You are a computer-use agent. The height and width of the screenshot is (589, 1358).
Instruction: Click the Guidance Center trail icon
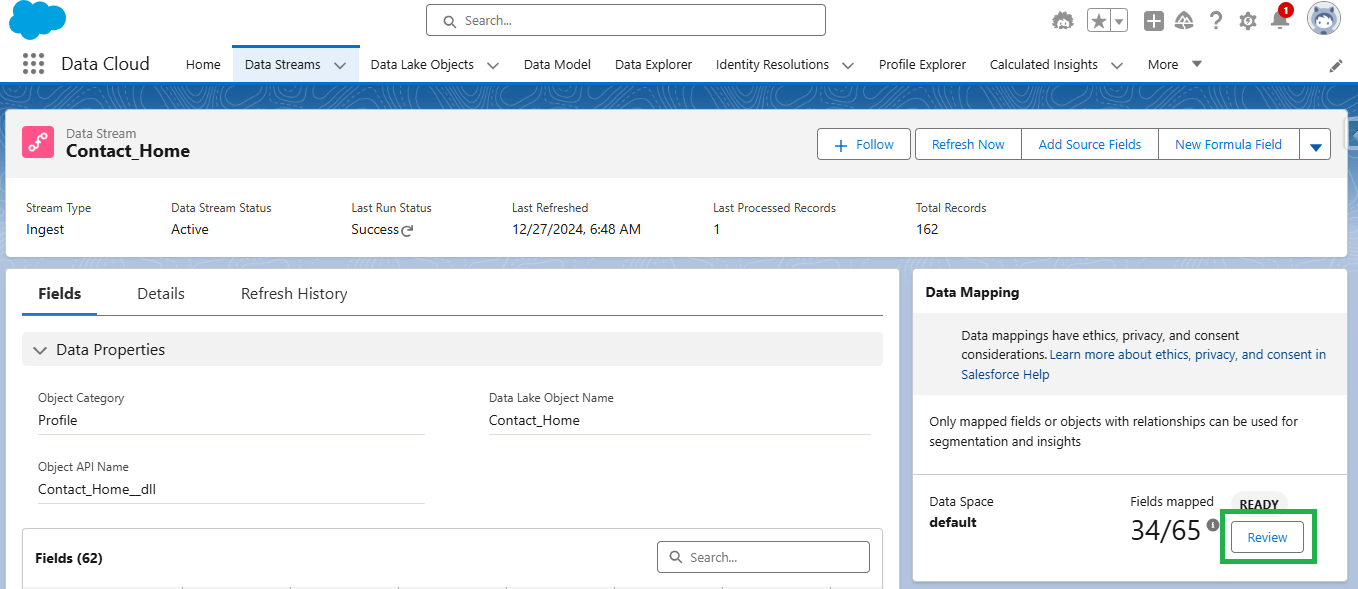(1184, 21)
